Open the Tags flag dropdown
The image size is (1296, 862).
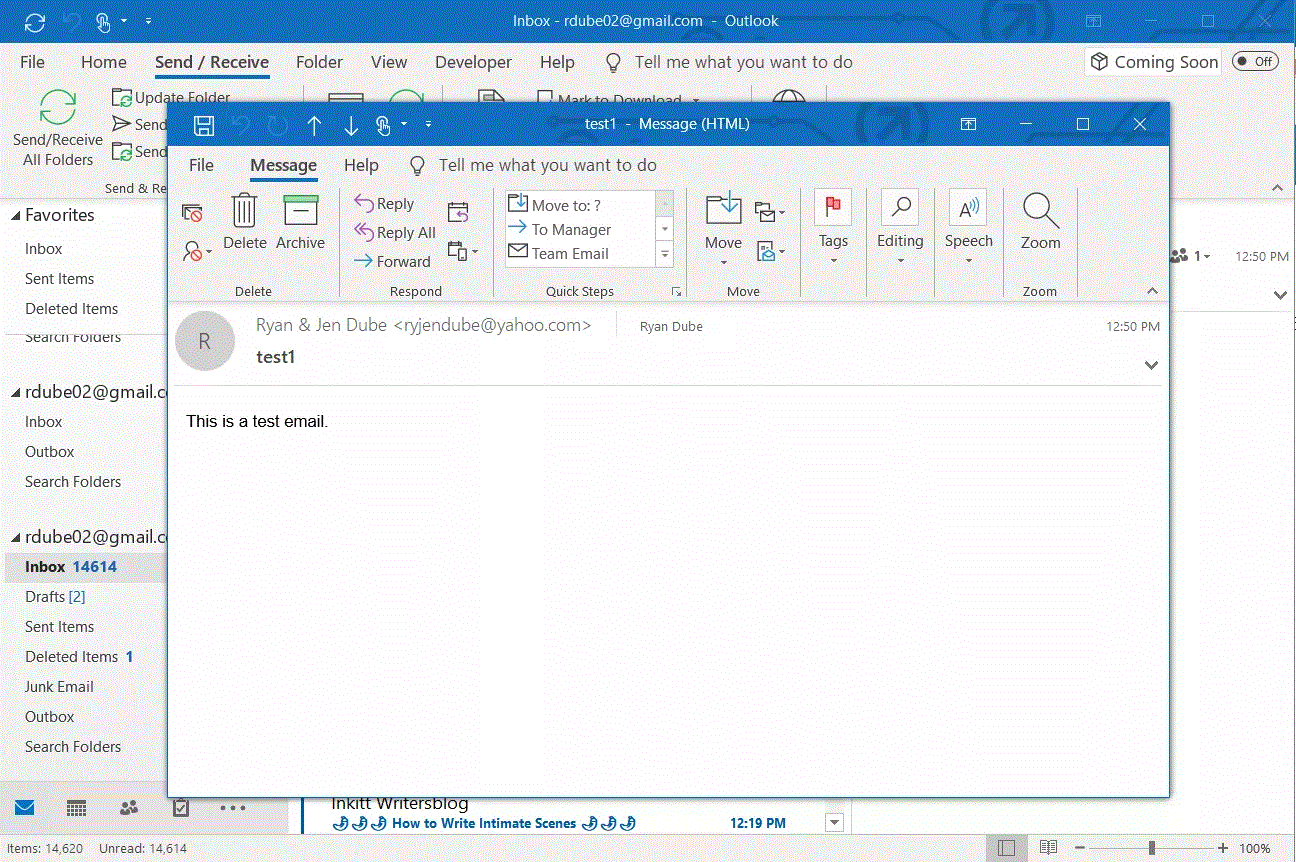coord(833,228)
